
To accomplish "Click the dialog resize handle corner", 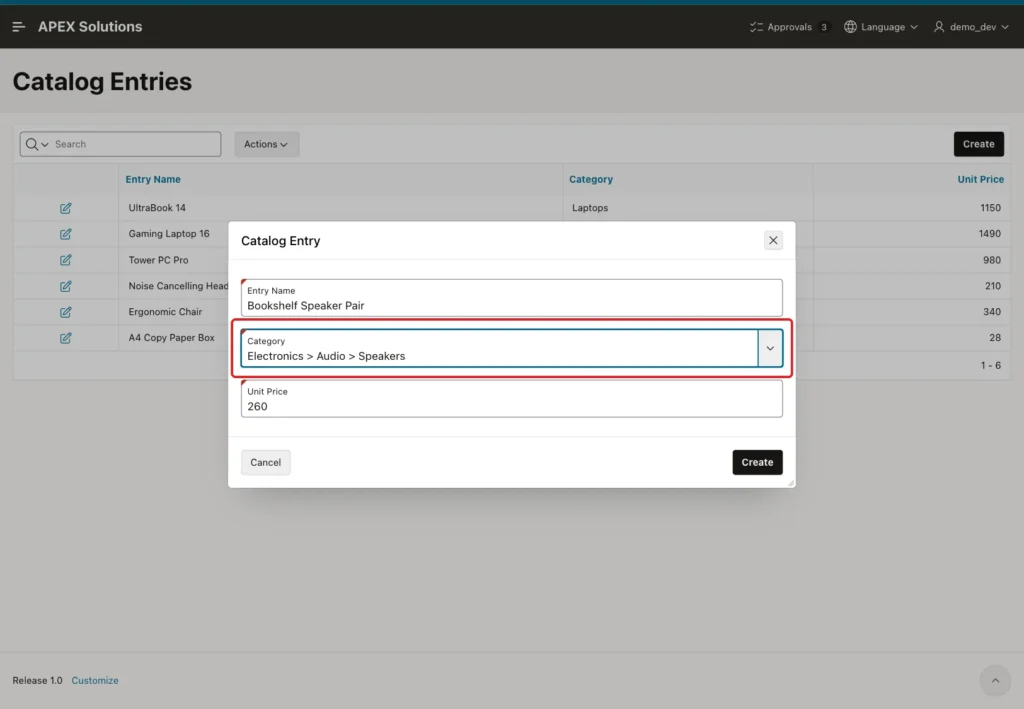I will [x=791, y=483].
